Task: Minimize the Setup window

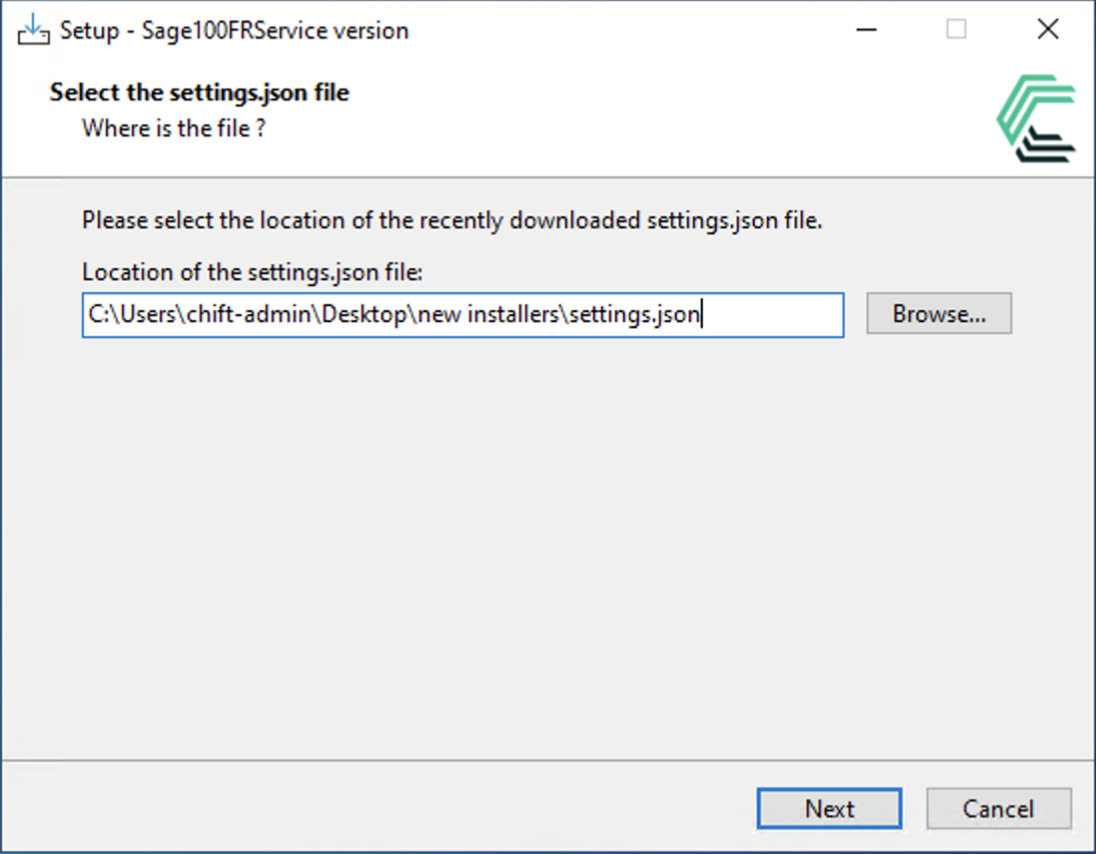Action: pyautogui.click(x=866, y=30)
